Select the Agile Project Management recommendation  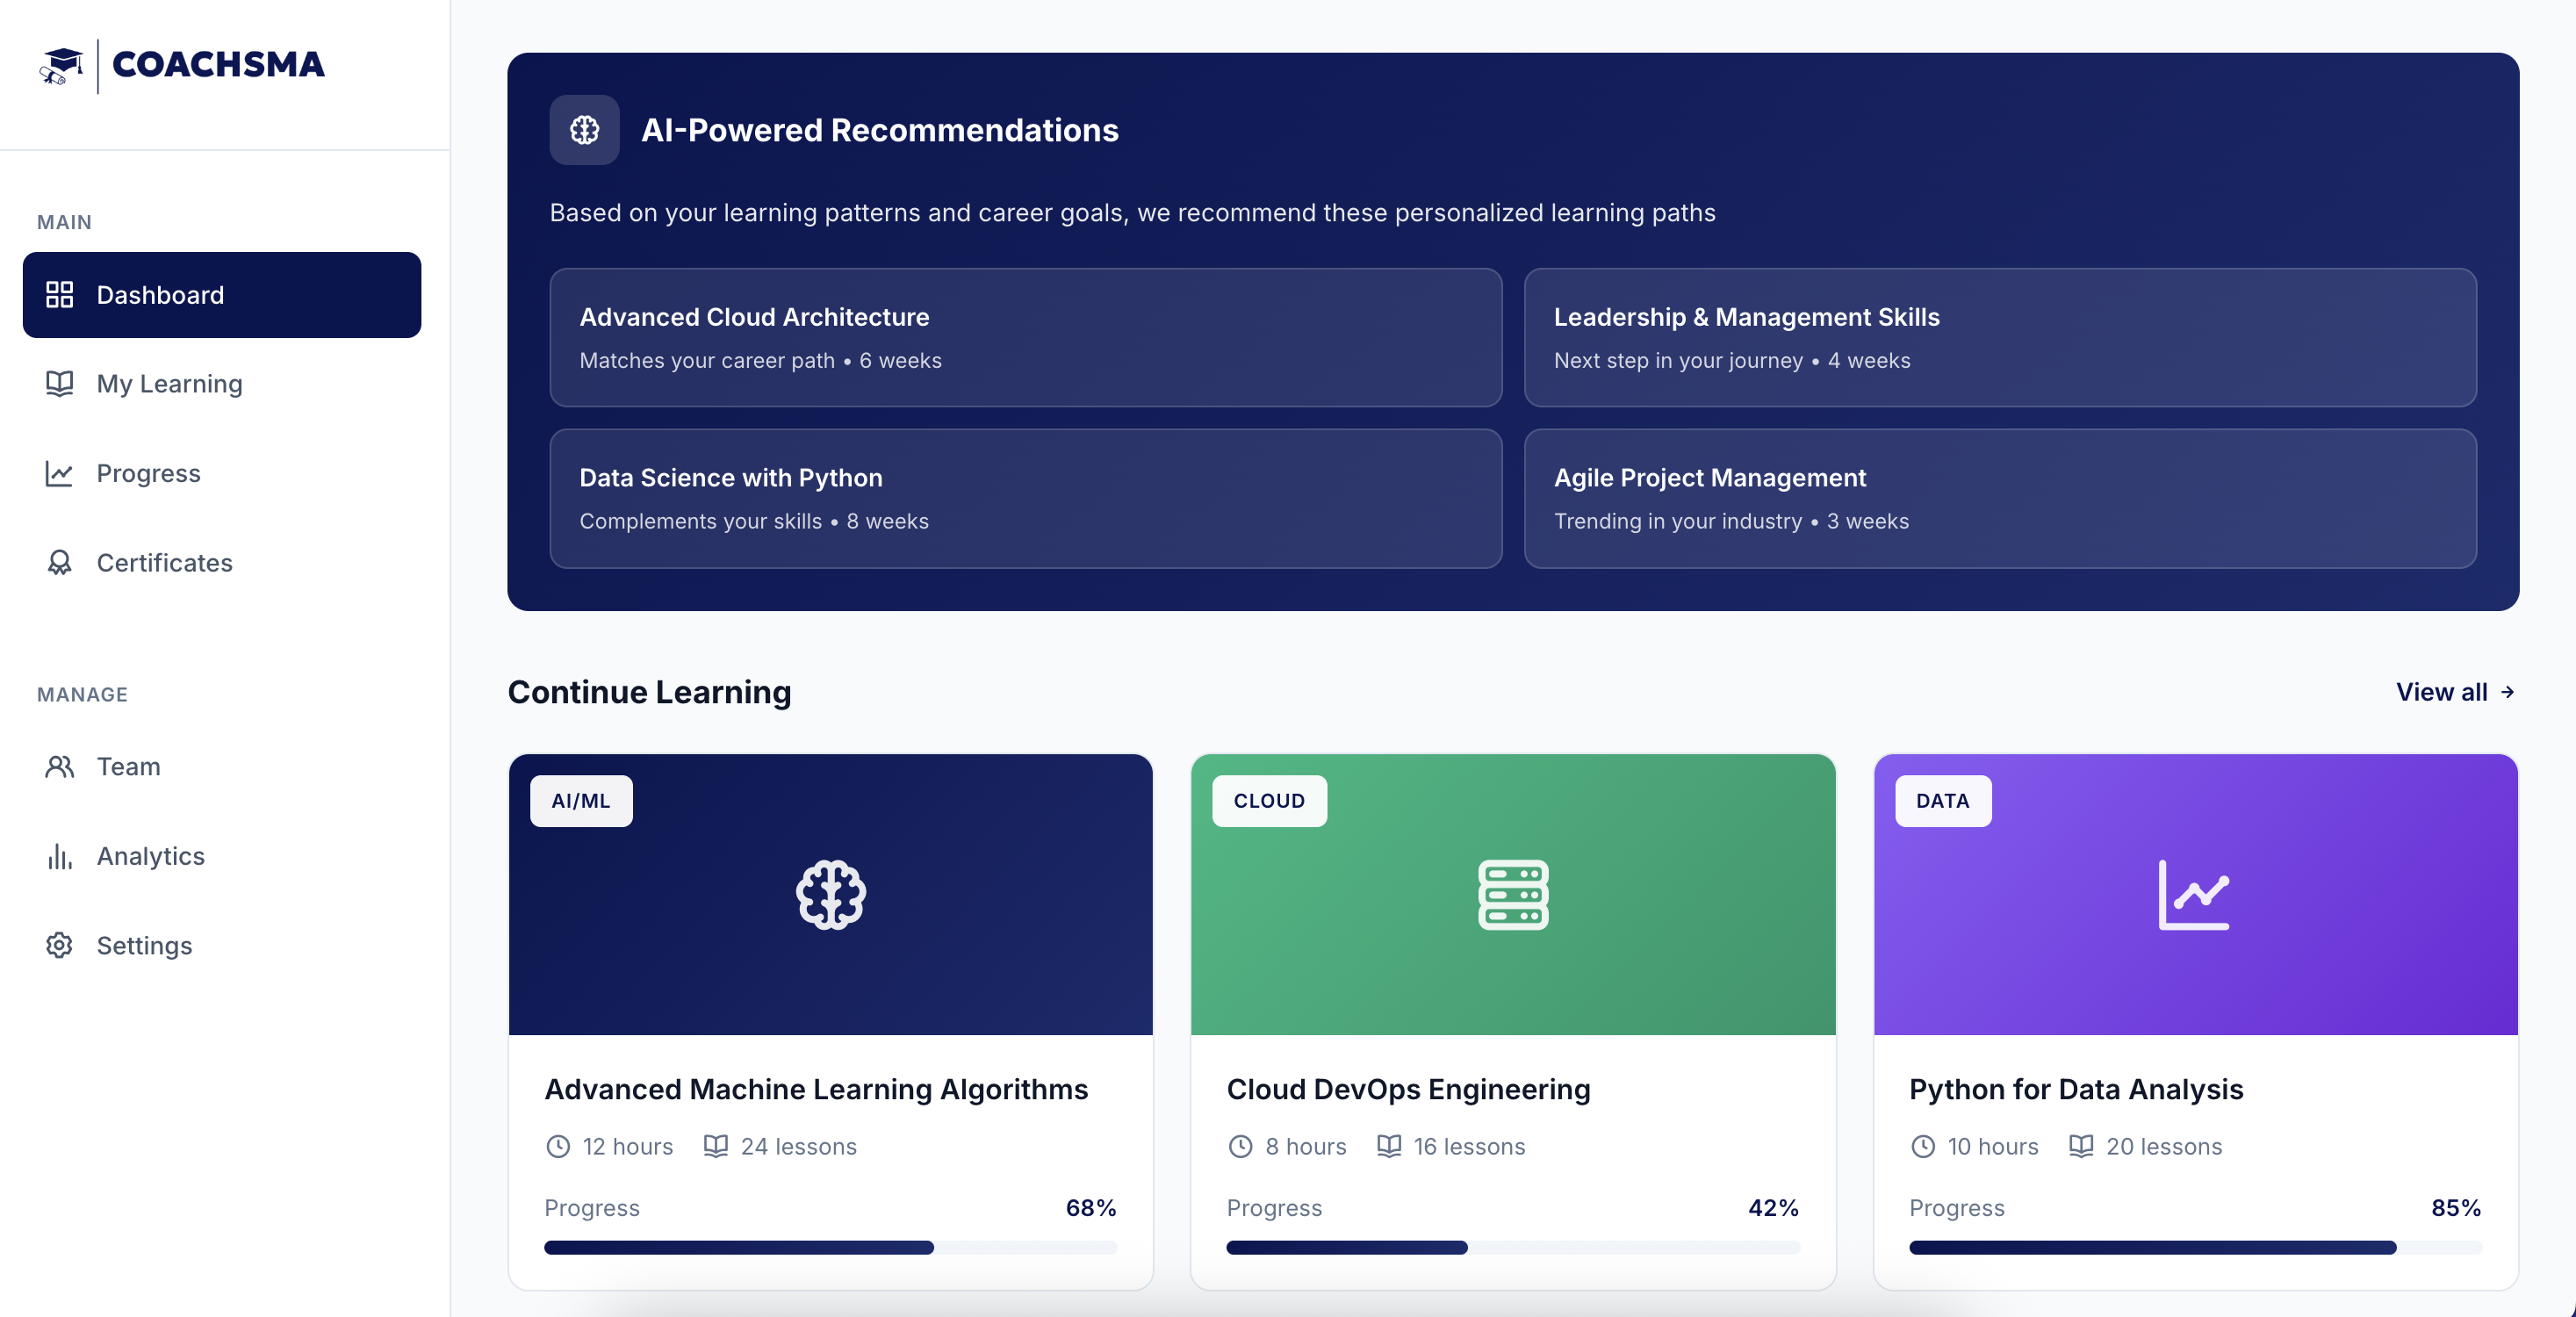pyautogui.click(x=2000, y=498)
